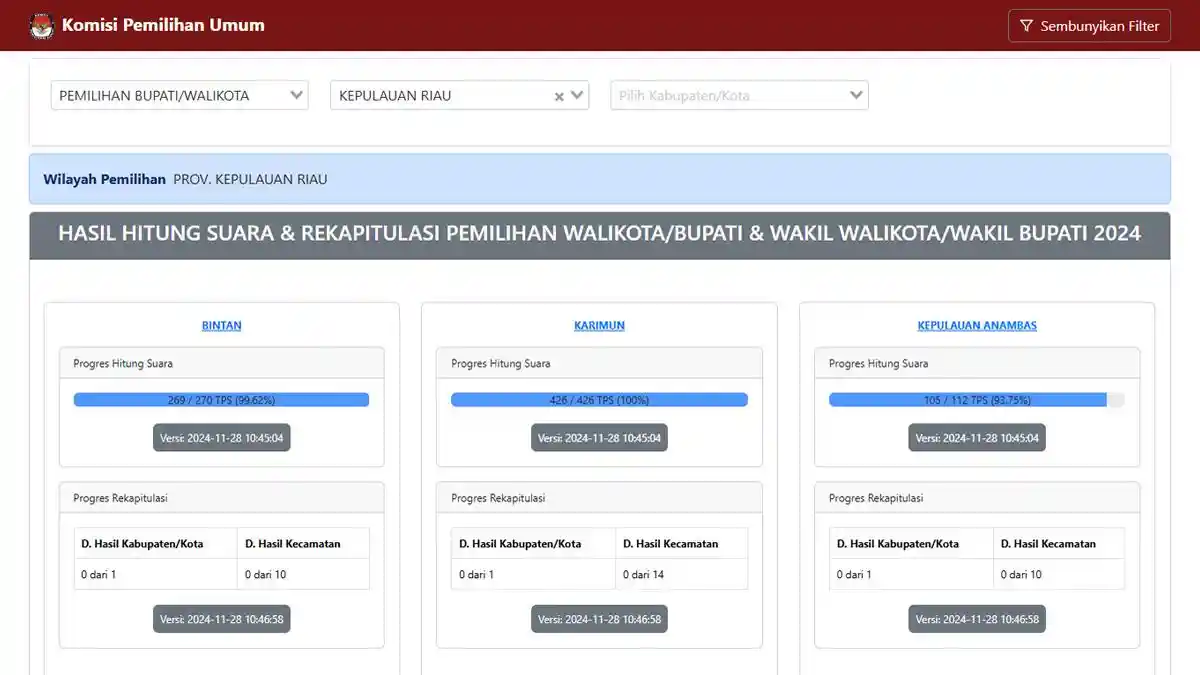Click Anambas 'Progres Rekapitulasi' heading
The width and height of the screenshot is (1200, 675).
tap(876, 498)
